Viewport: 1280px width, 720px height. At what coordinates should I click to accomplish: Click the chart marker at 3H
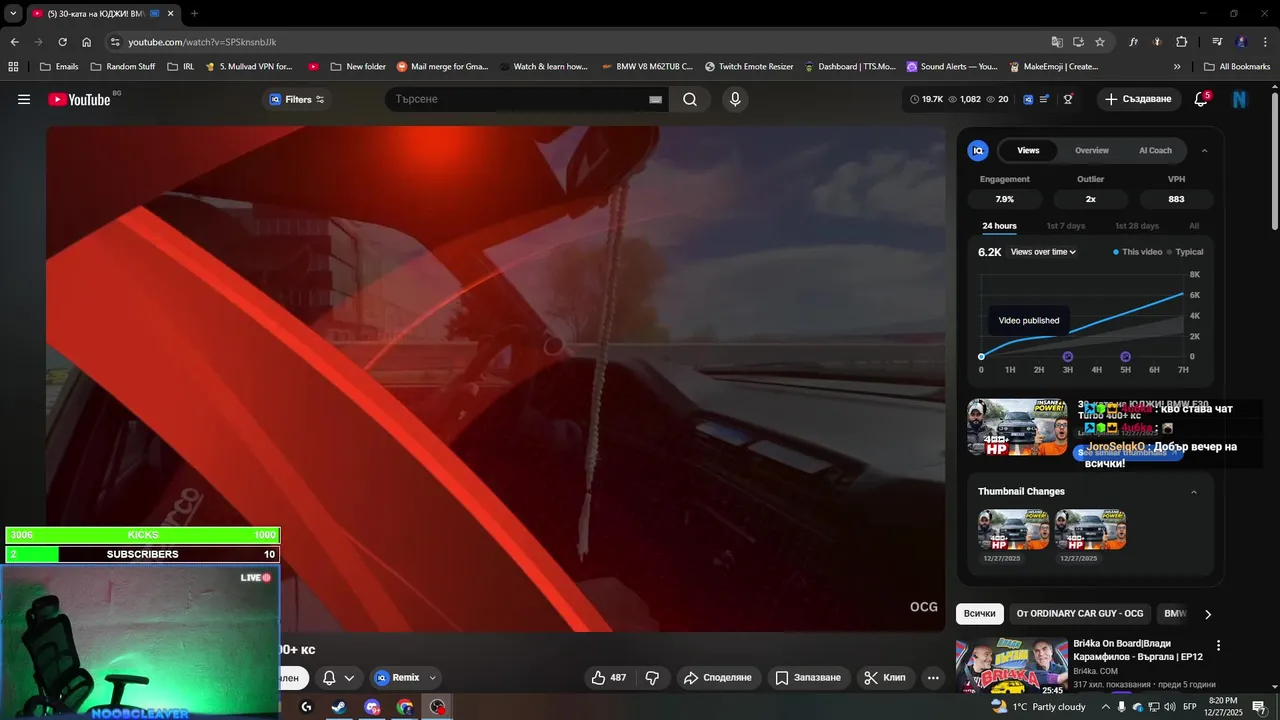pyautogui.click(x=1068, y=356)
